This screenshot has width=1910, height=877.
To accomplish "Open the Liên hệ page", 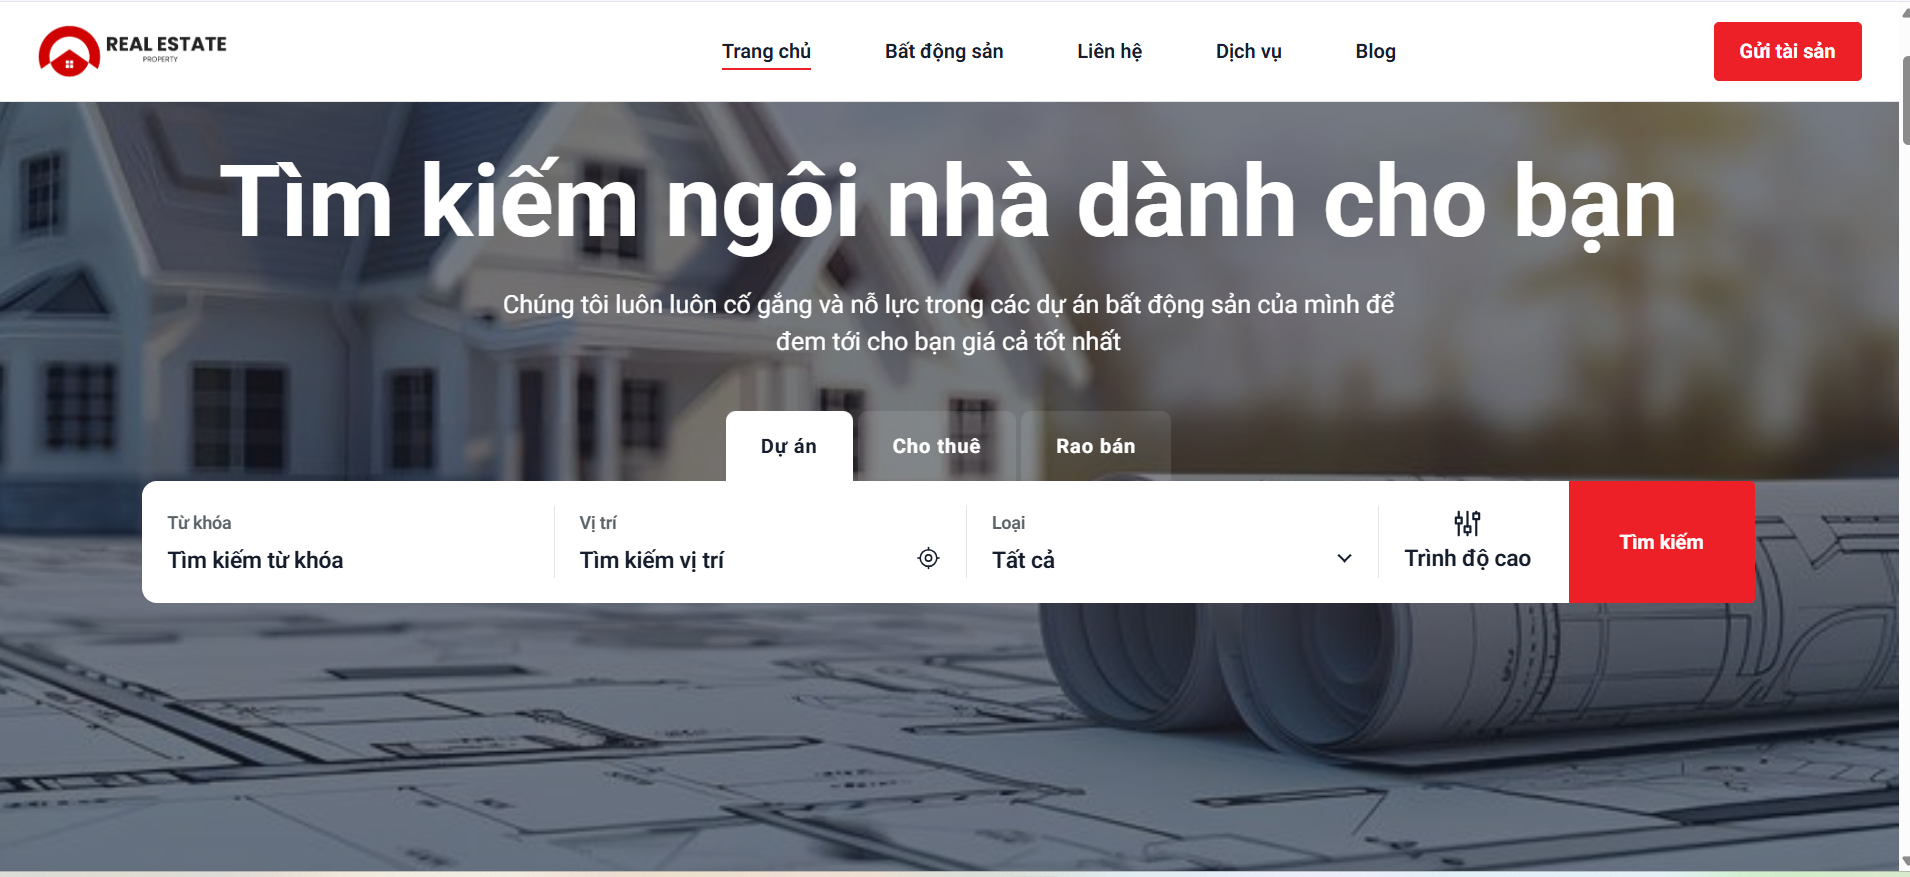I will coord(1109,51).
